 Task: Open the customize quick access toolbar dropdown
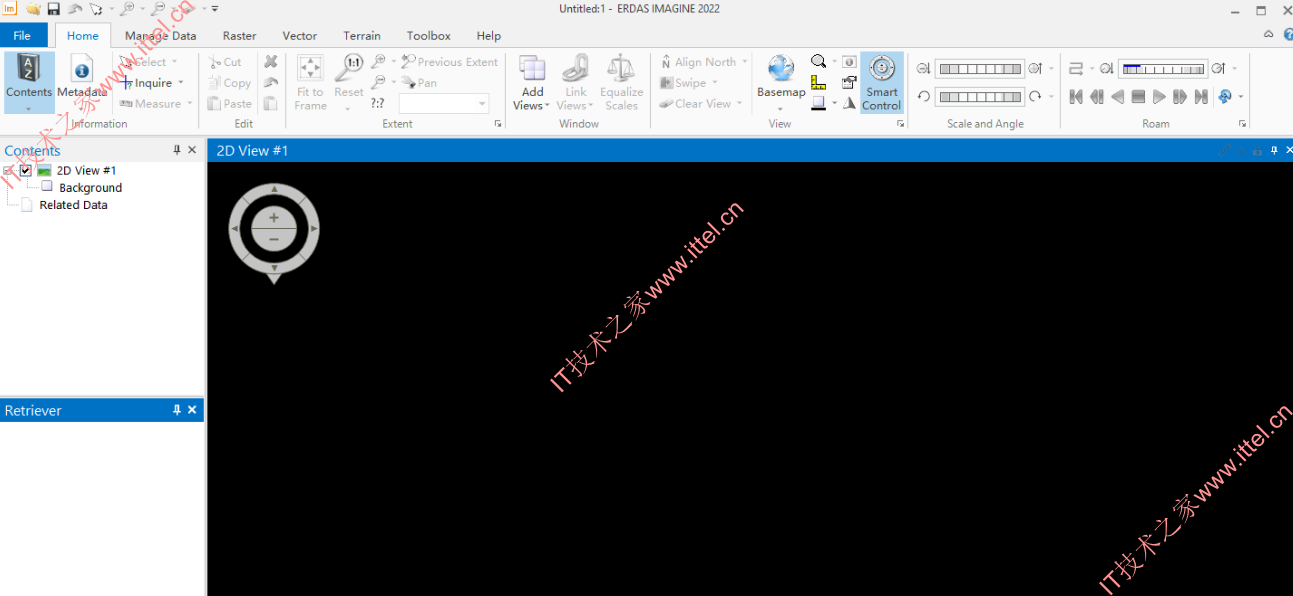click(x=215, y=9)
